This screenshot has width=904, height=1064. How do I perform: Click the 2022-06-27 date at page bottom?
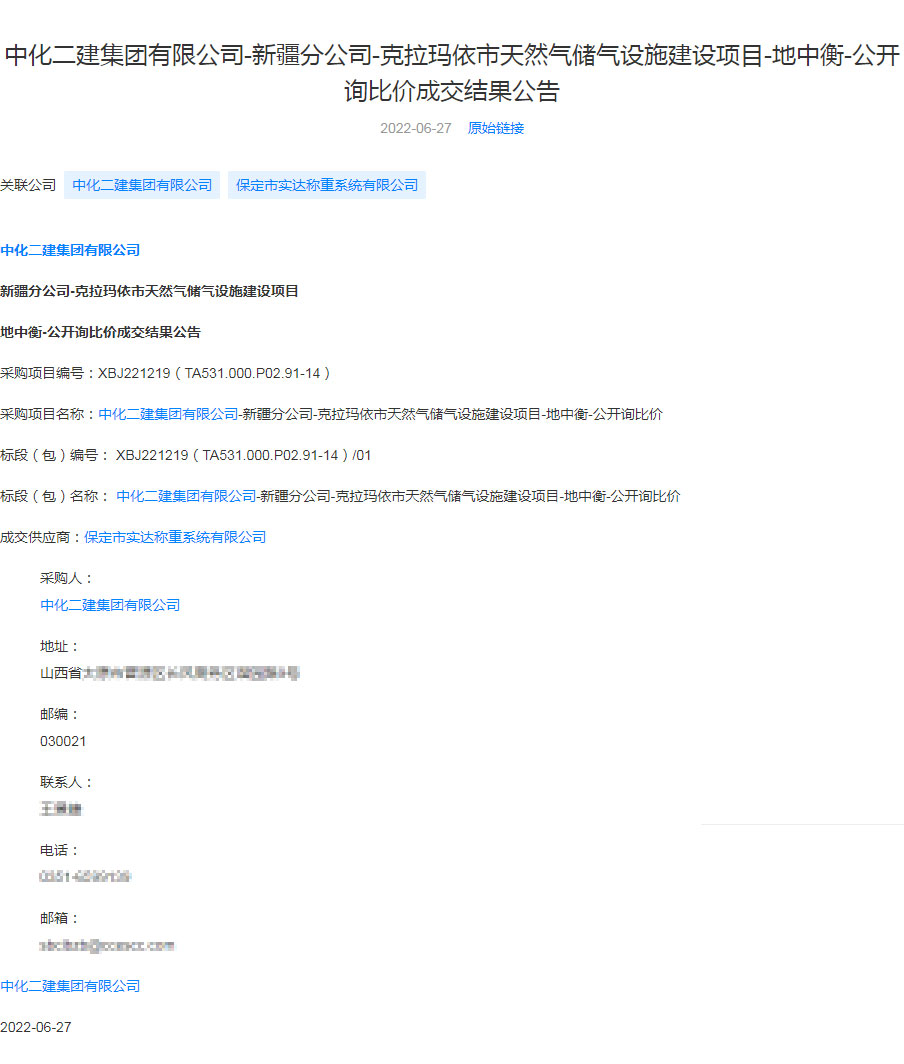[x=36, y=1027]
